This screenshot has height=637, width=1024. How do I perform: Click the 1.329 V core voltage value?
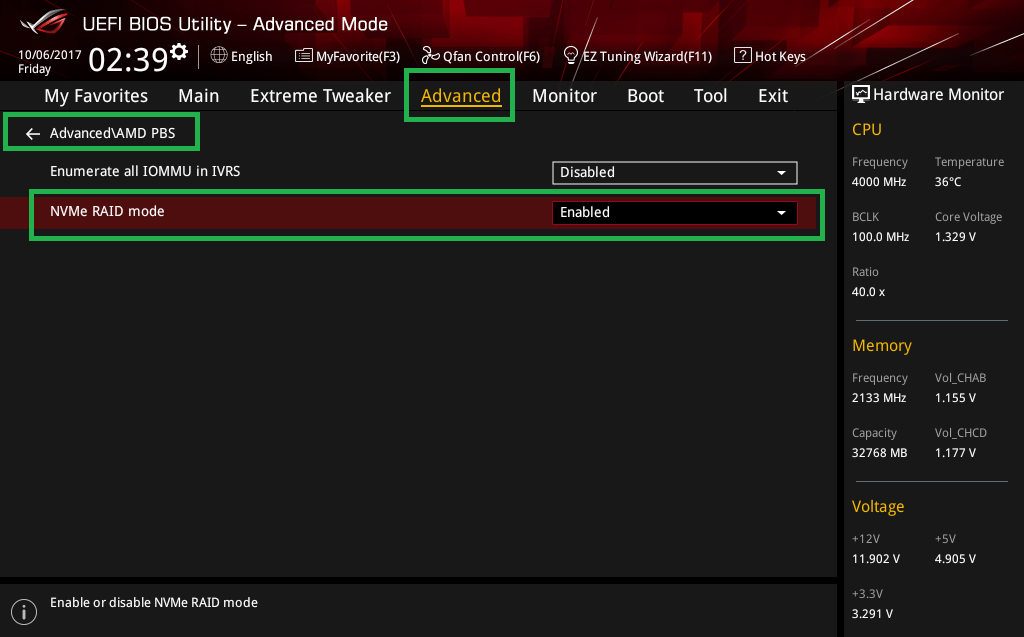[955, 237]
